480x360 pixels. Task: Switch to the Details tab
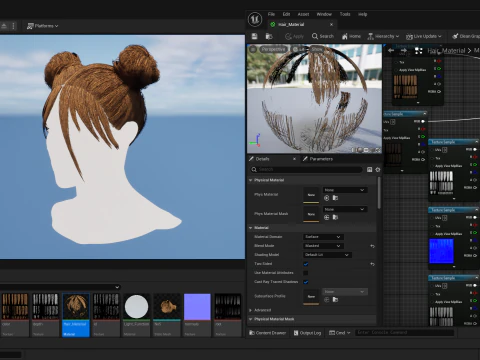click(x=262, y=159)
